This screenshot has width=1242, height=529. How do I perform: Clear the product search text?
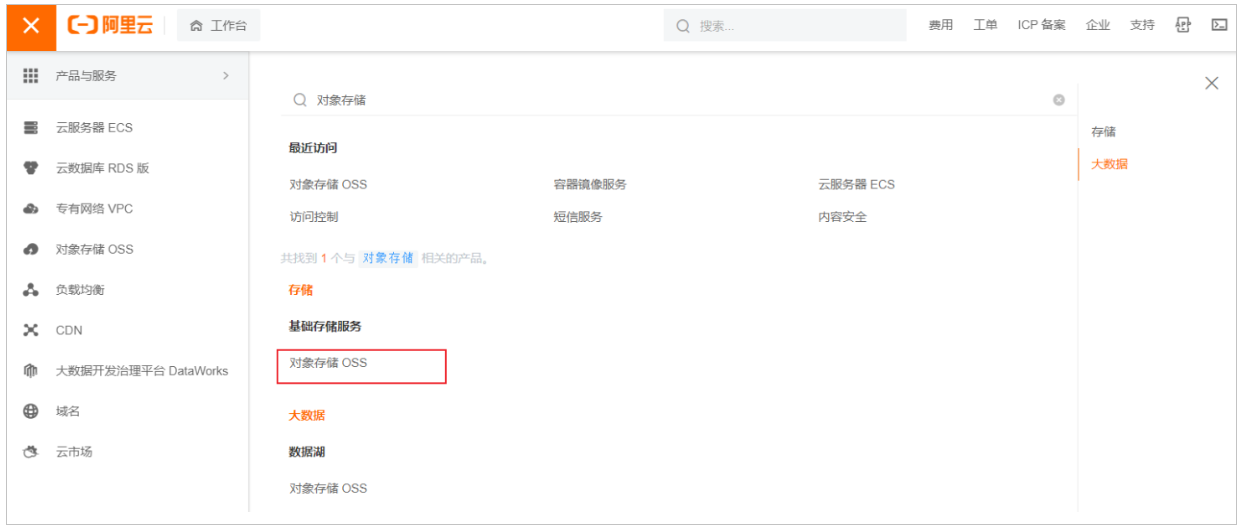(x=1059, y=100)
